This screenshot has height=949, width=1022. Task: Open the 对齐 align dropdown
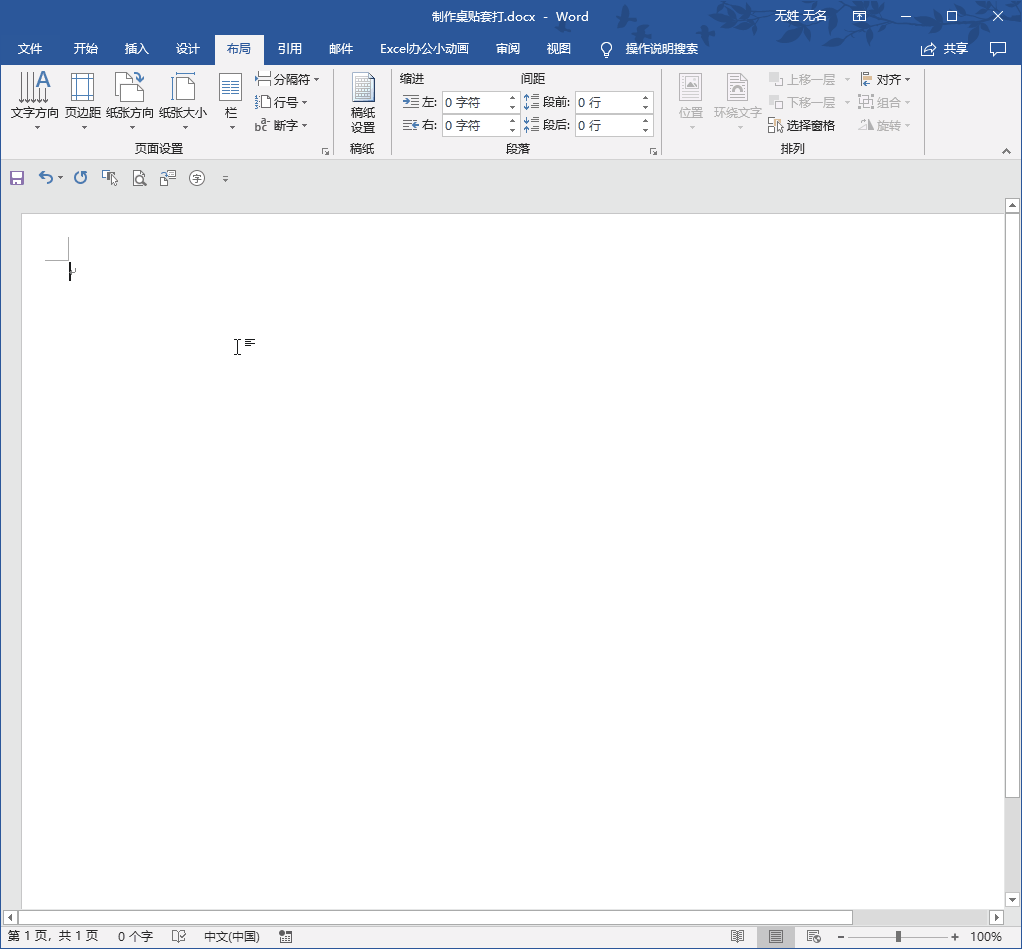click(885, 80)
